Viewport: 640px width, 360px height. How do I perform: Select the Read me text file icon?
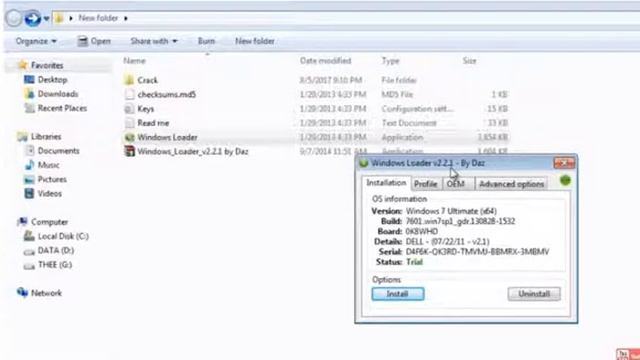pos(129,123)
